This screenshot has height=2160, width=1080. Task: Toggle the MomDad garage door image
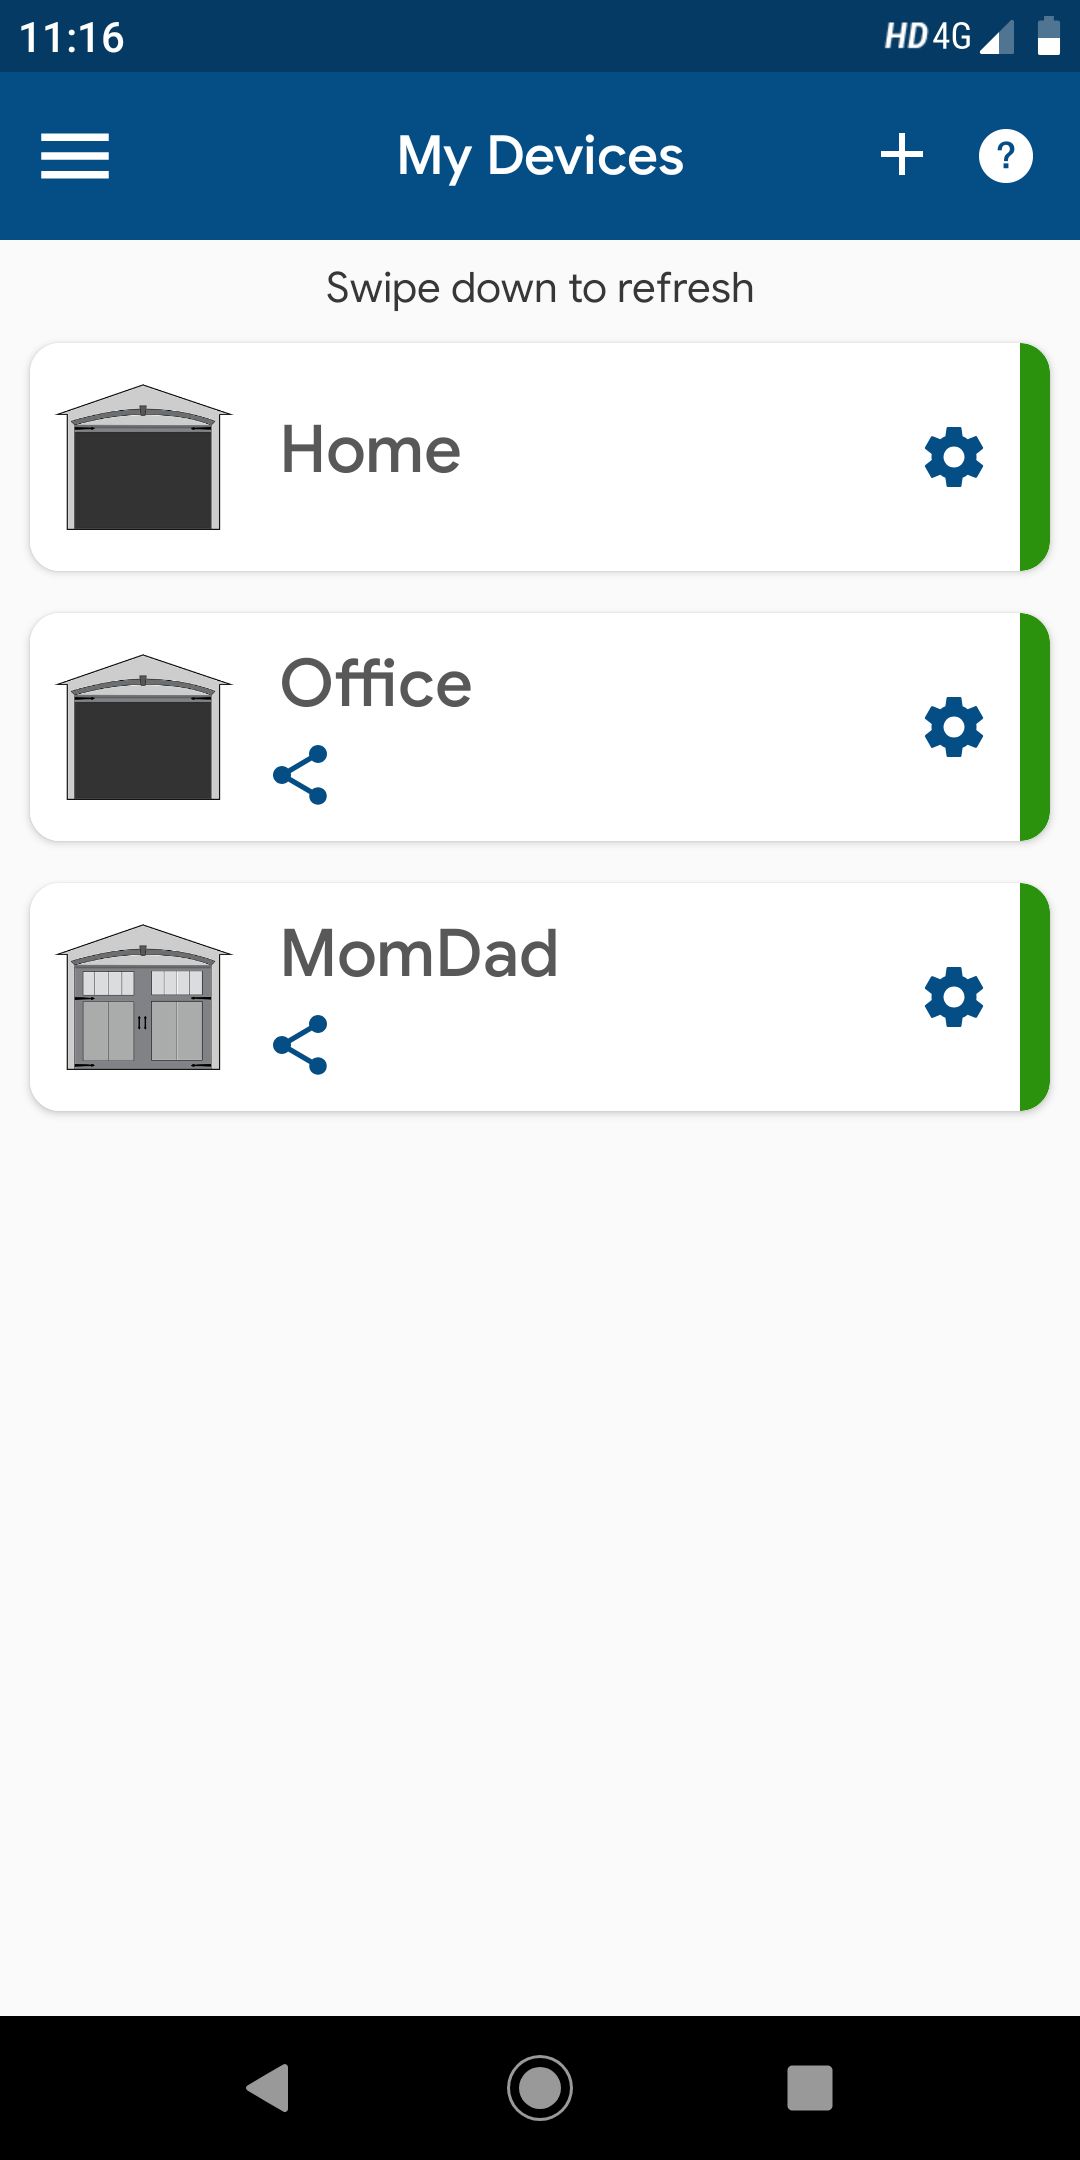point(143,997)
